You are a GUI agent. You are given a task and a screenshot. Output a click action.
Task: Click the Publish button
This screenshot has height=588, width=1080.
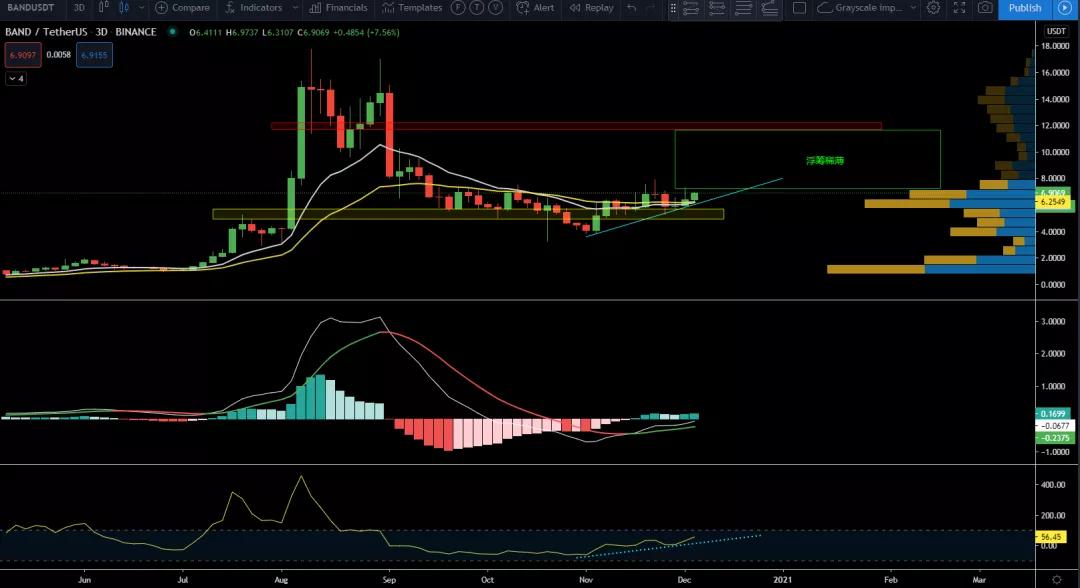pos(1023,8)
